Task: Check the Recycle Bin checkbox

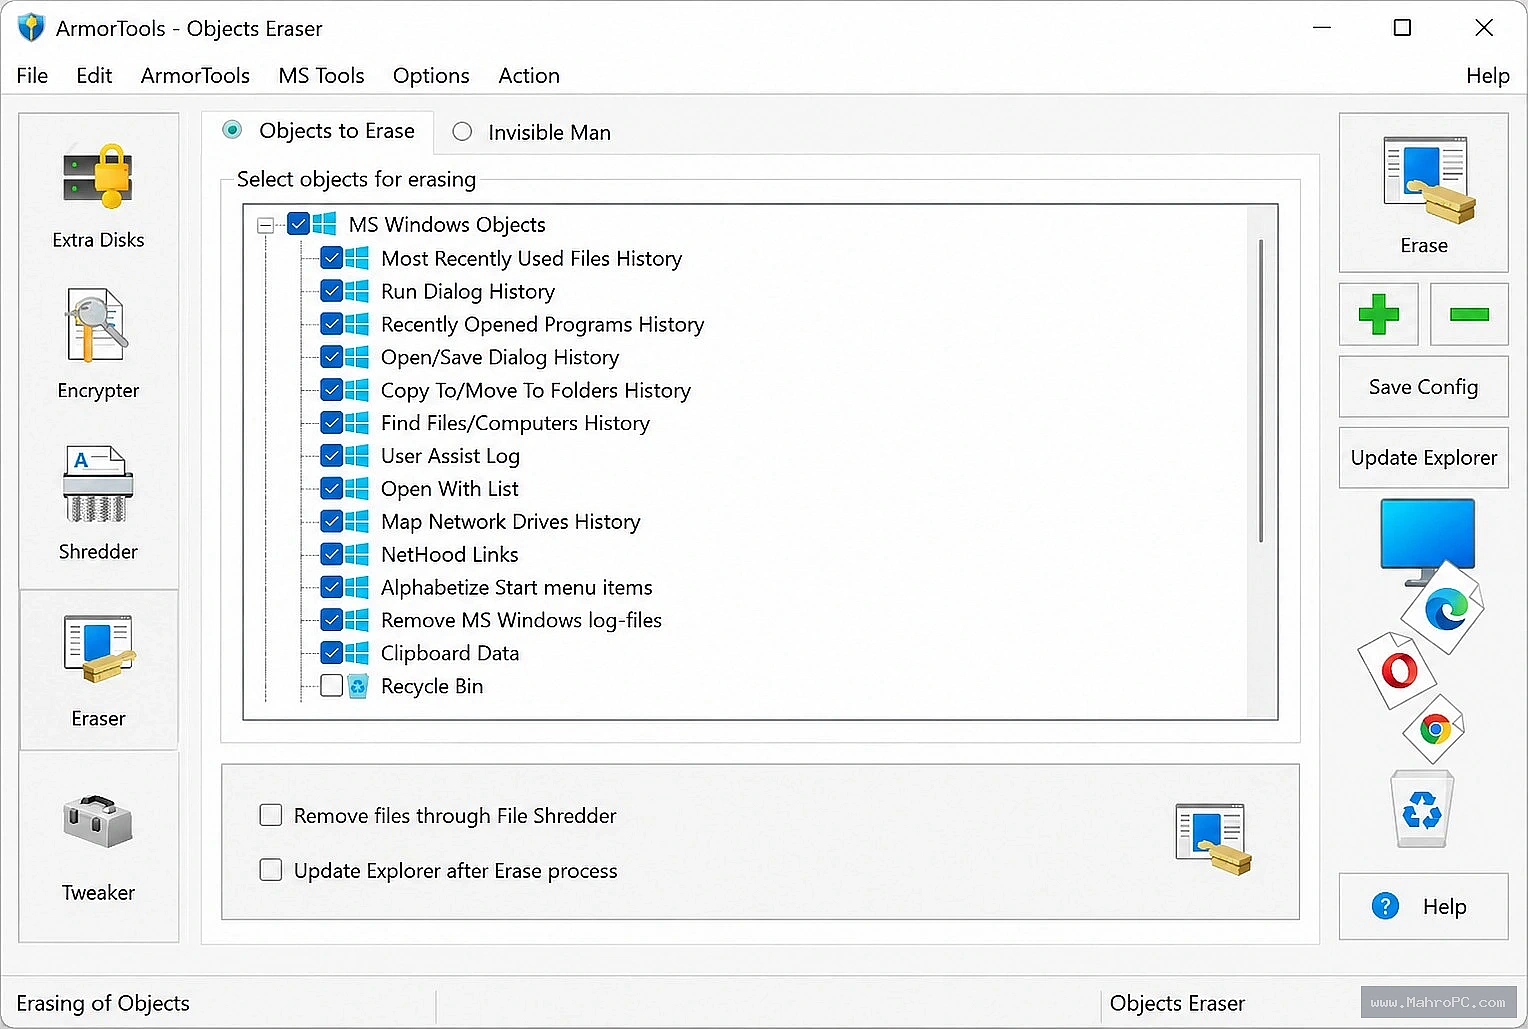Action: (332, 685)
